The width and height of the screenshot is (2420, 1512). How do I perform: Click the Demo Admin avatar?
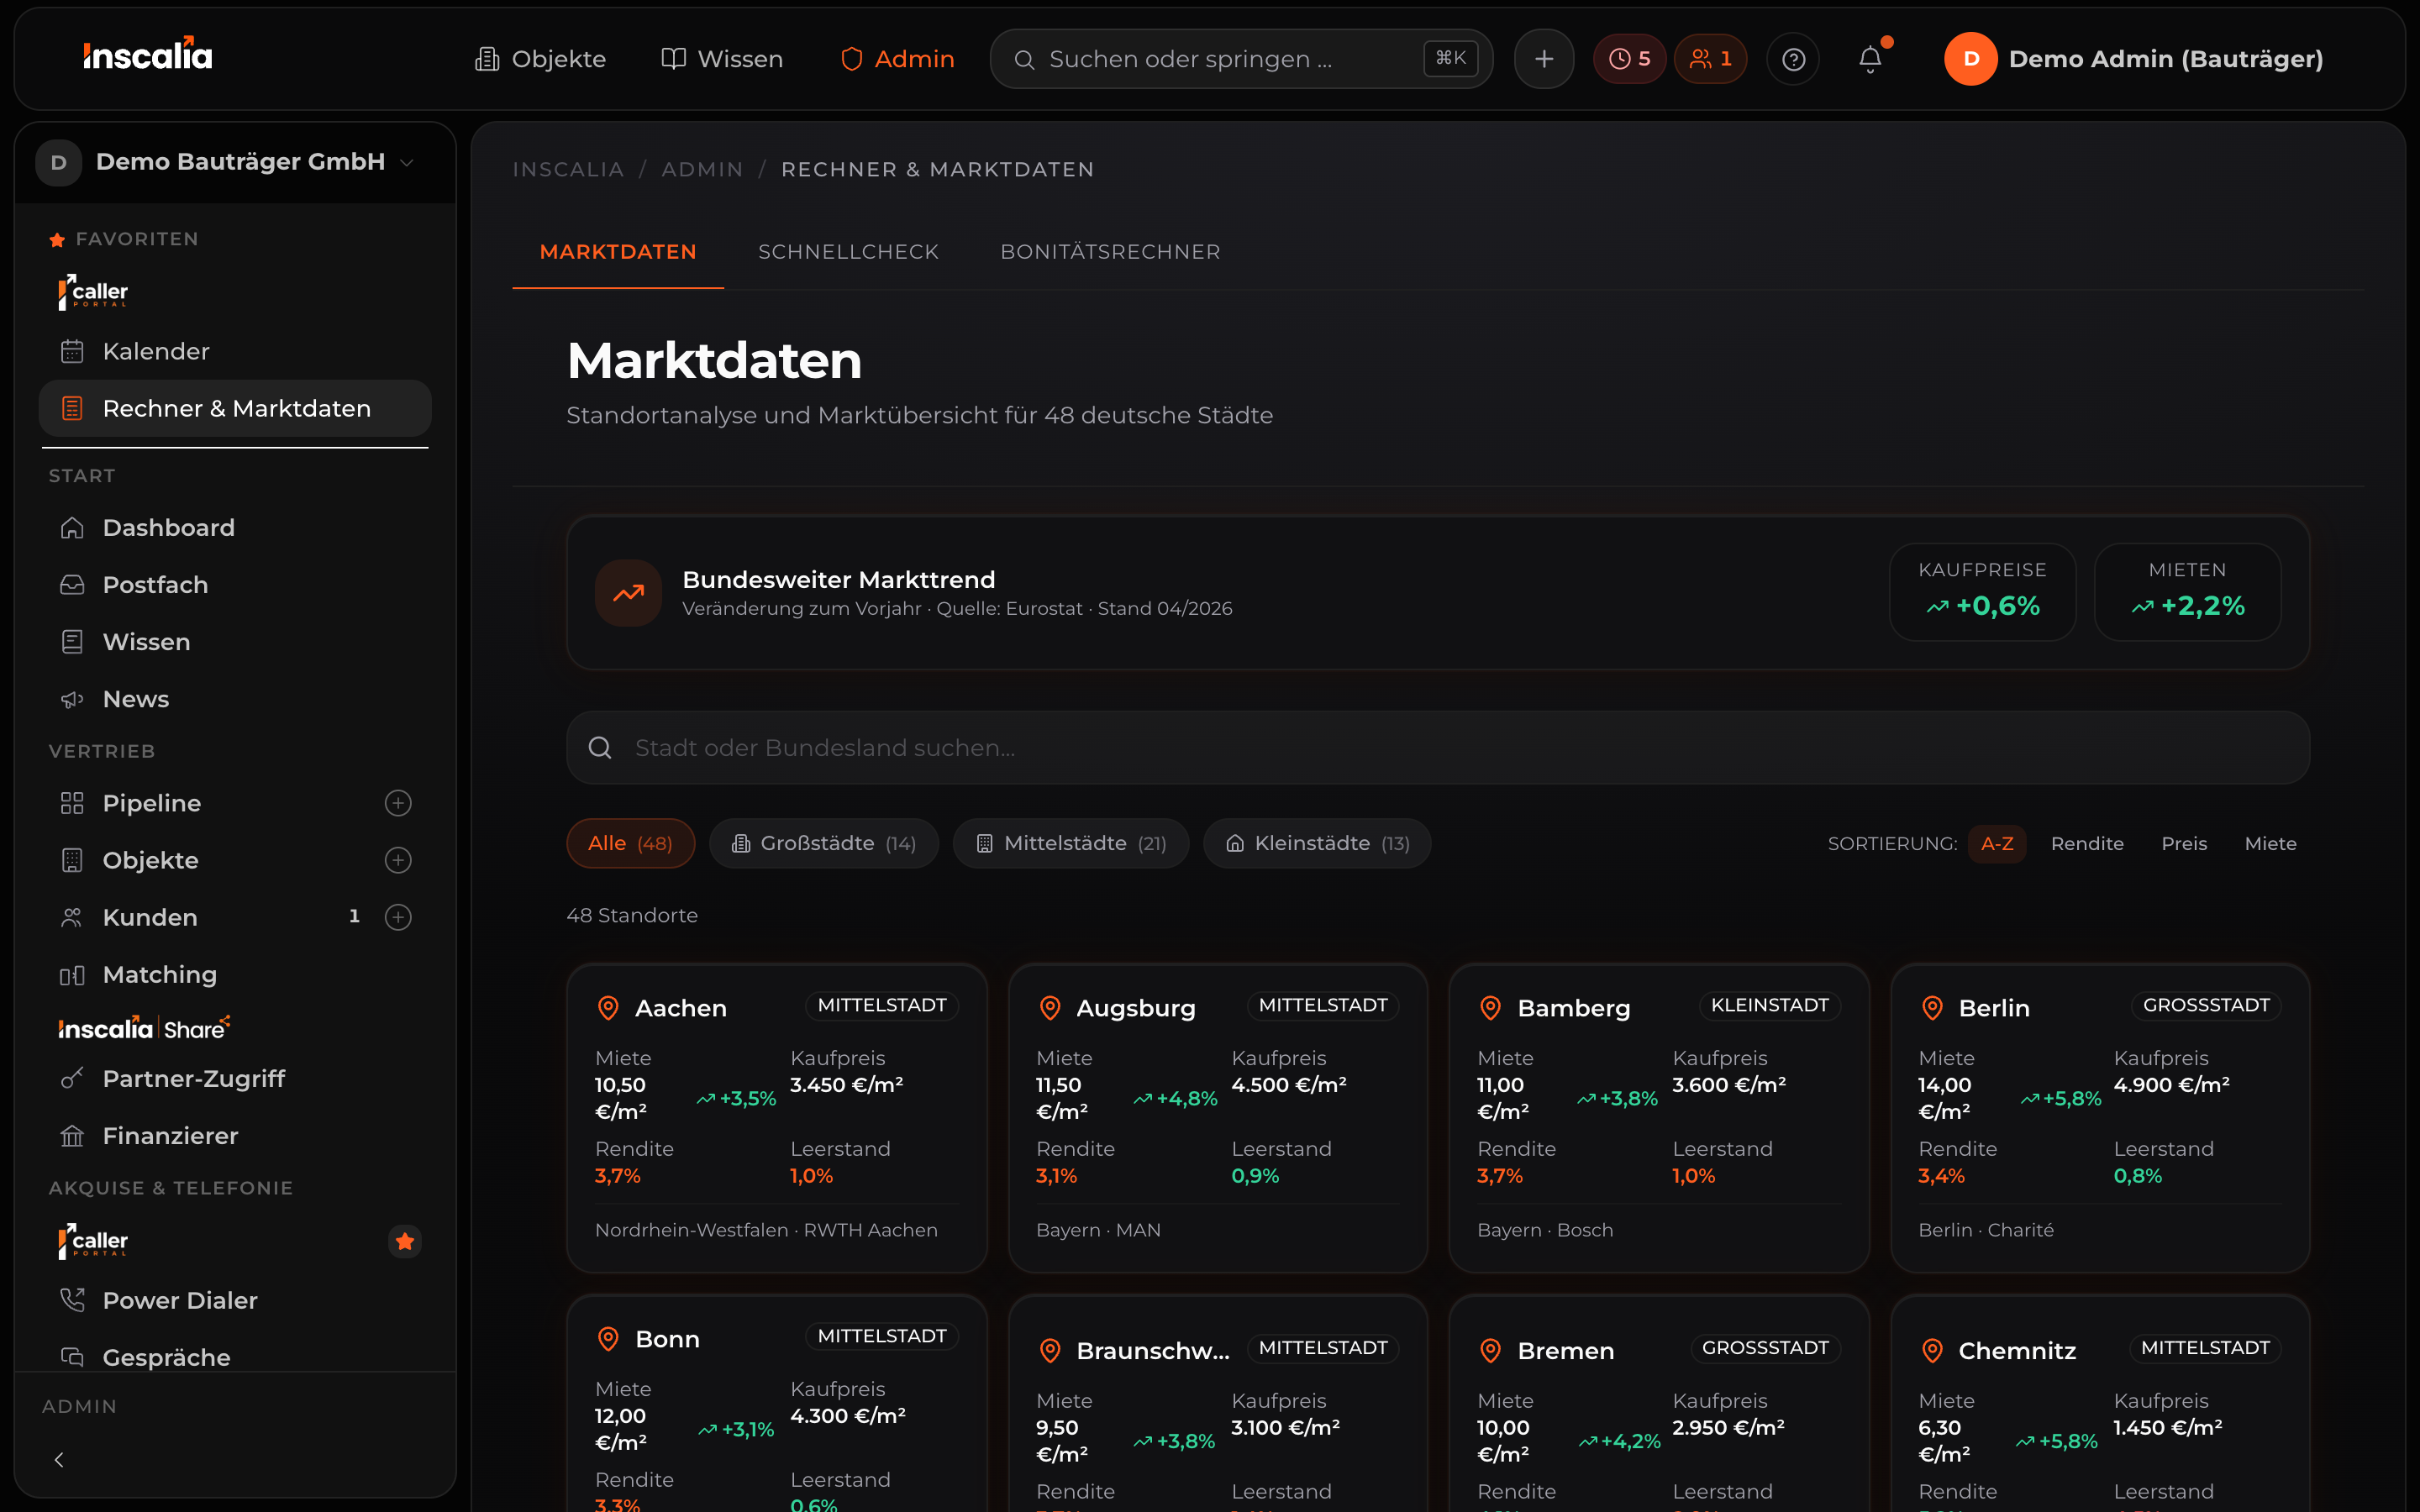[1970, 59]
